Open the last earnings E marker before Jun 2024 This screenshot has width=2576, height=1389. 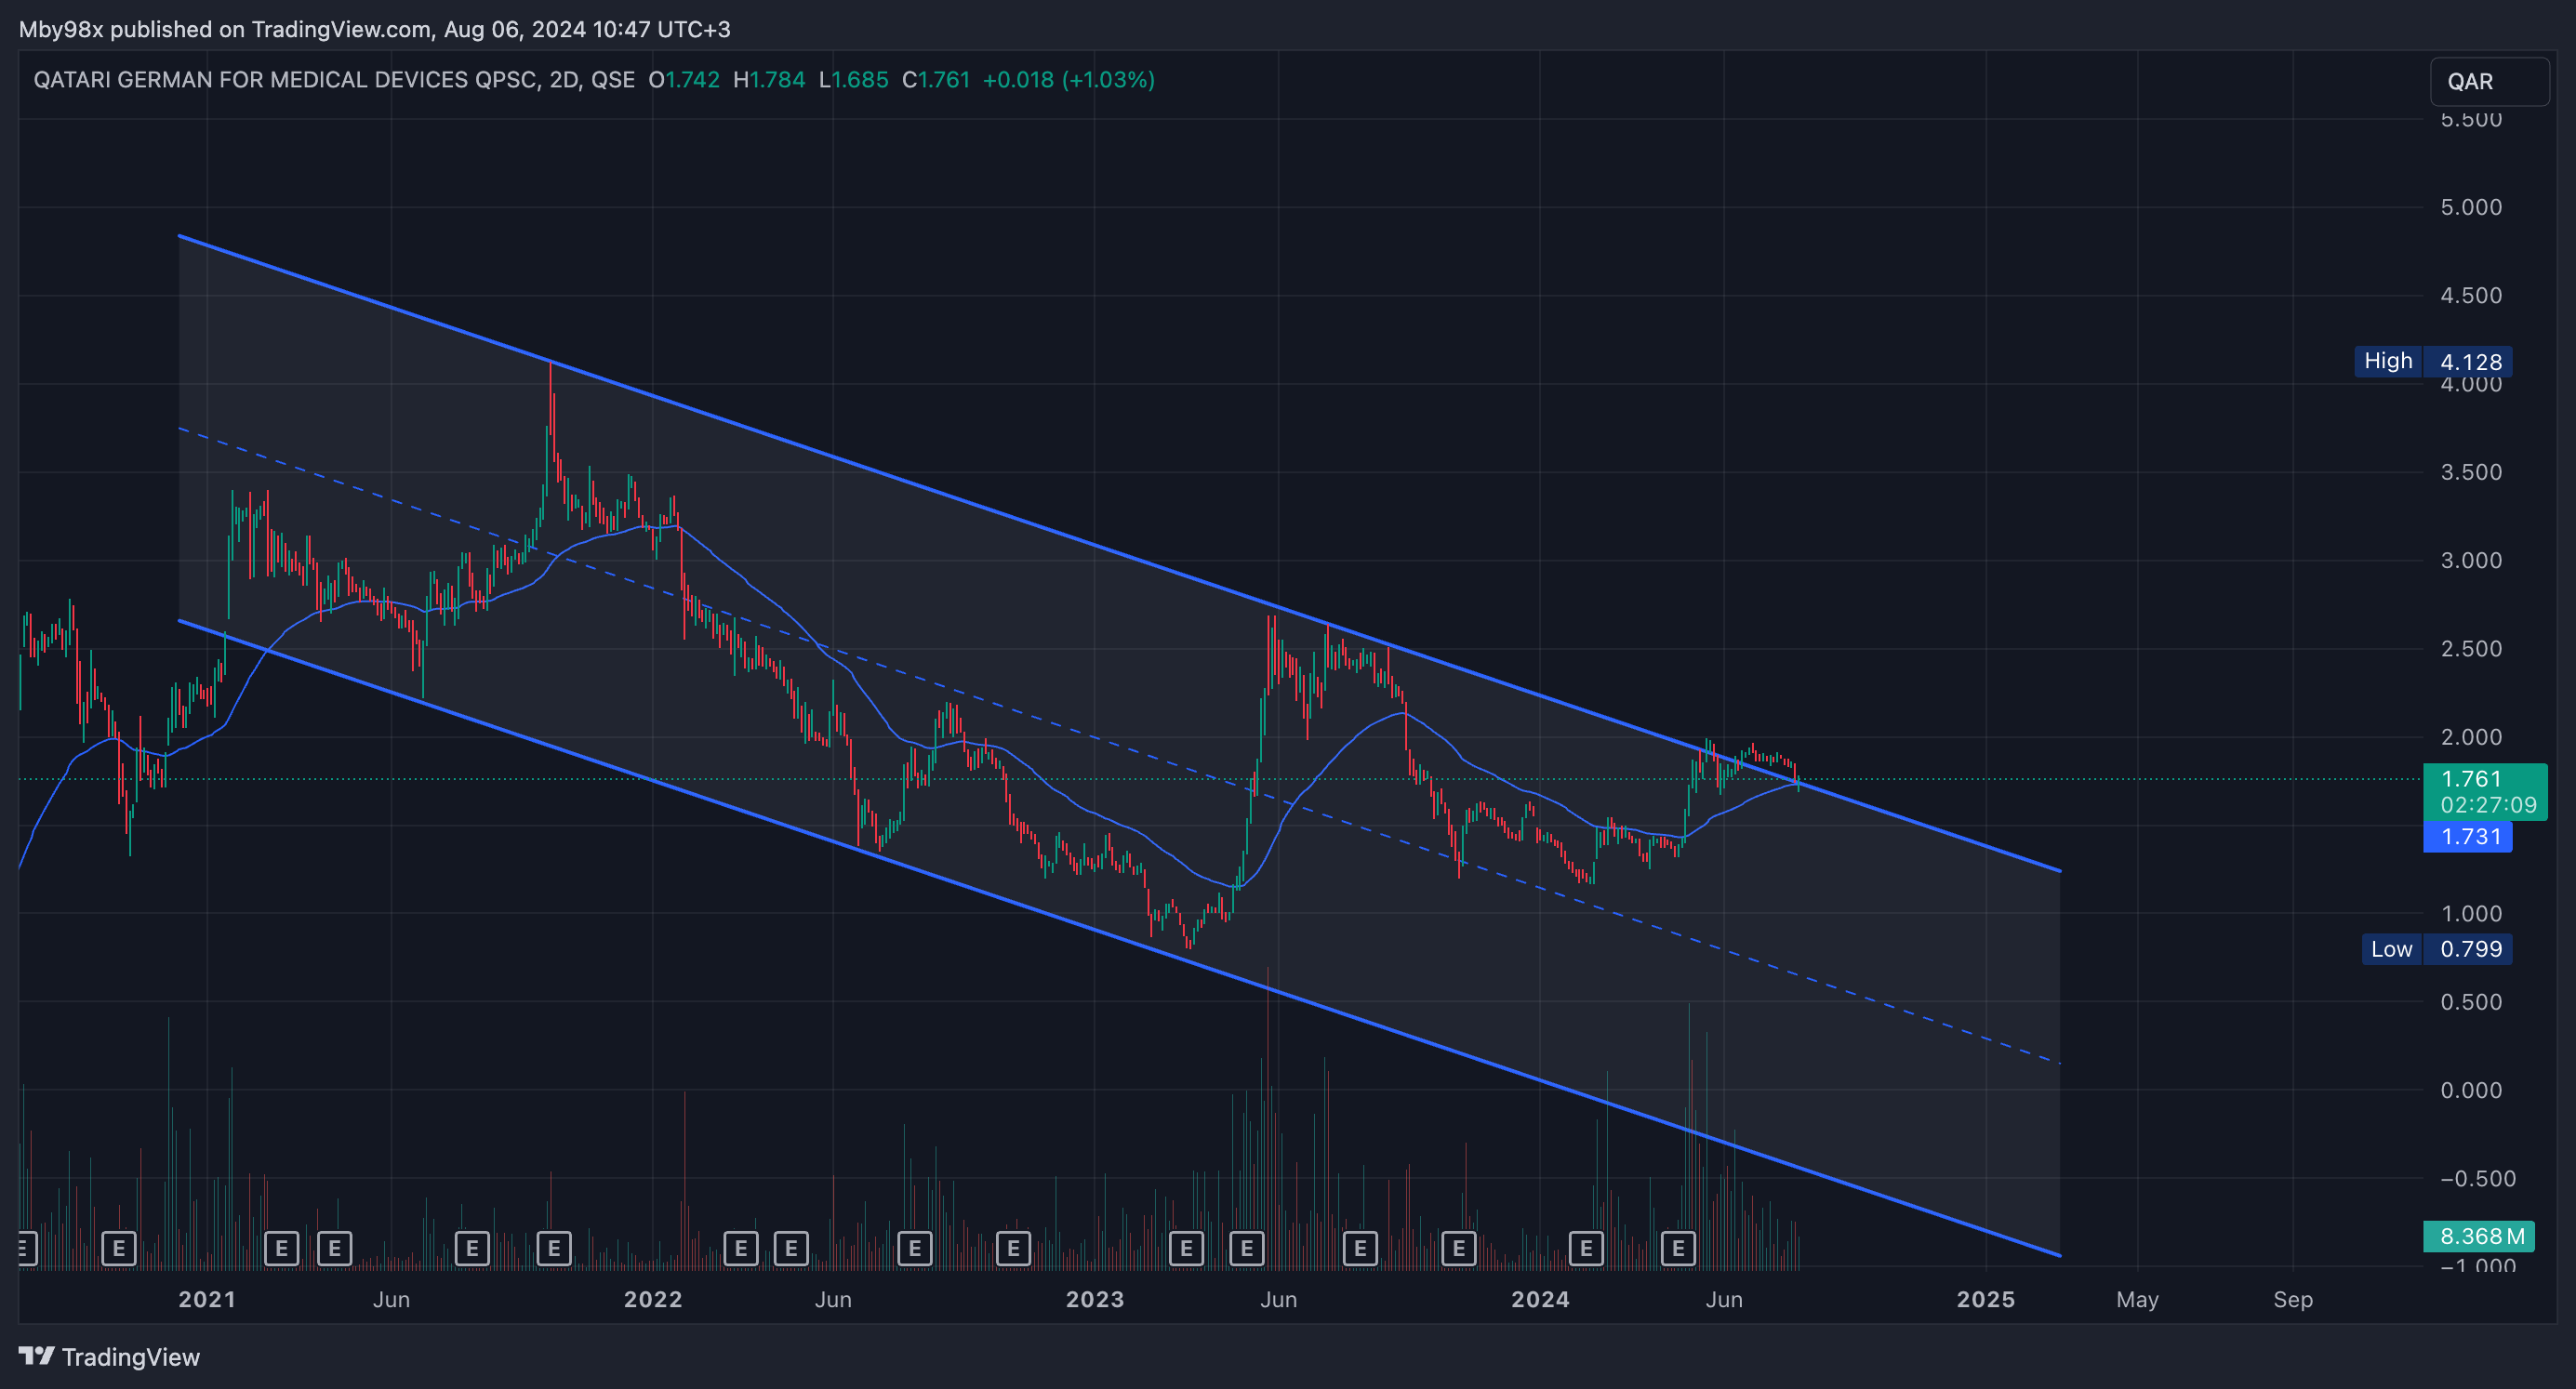1678,1248
